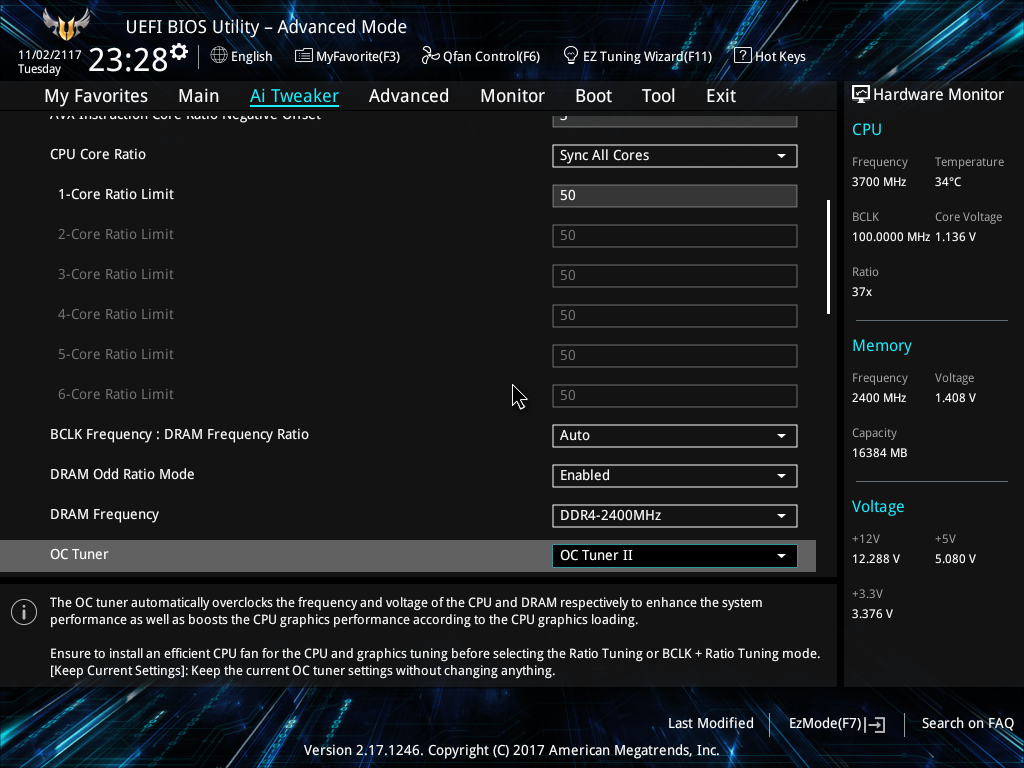Click the EzMode(F7) exit arrow icon
Viewport: 1024px width, 768px height.
(876, 724)
